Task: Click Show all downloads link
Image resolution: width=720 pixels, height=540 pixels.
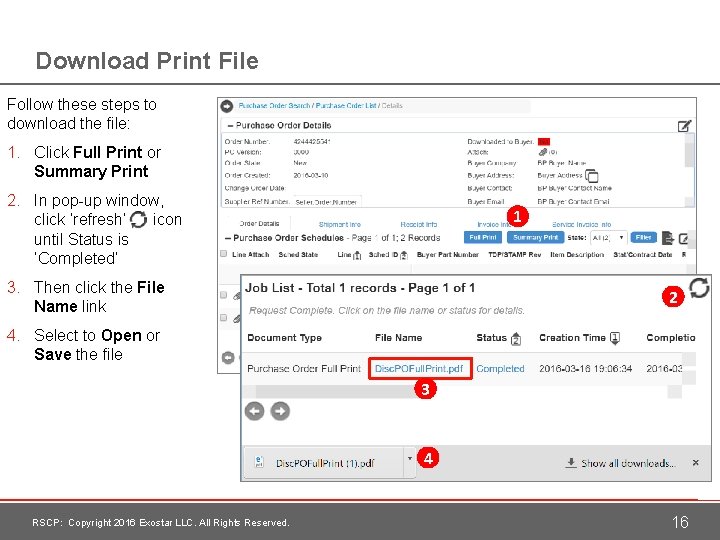Action: pos(620,463)
